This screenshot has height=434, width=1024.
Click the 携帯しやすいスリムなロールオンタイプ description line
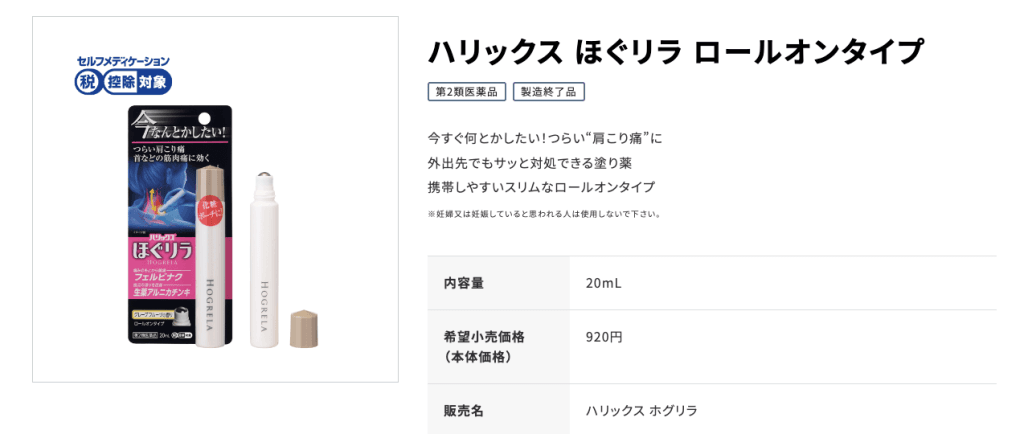pyautogui.click(x=541, y=187)
